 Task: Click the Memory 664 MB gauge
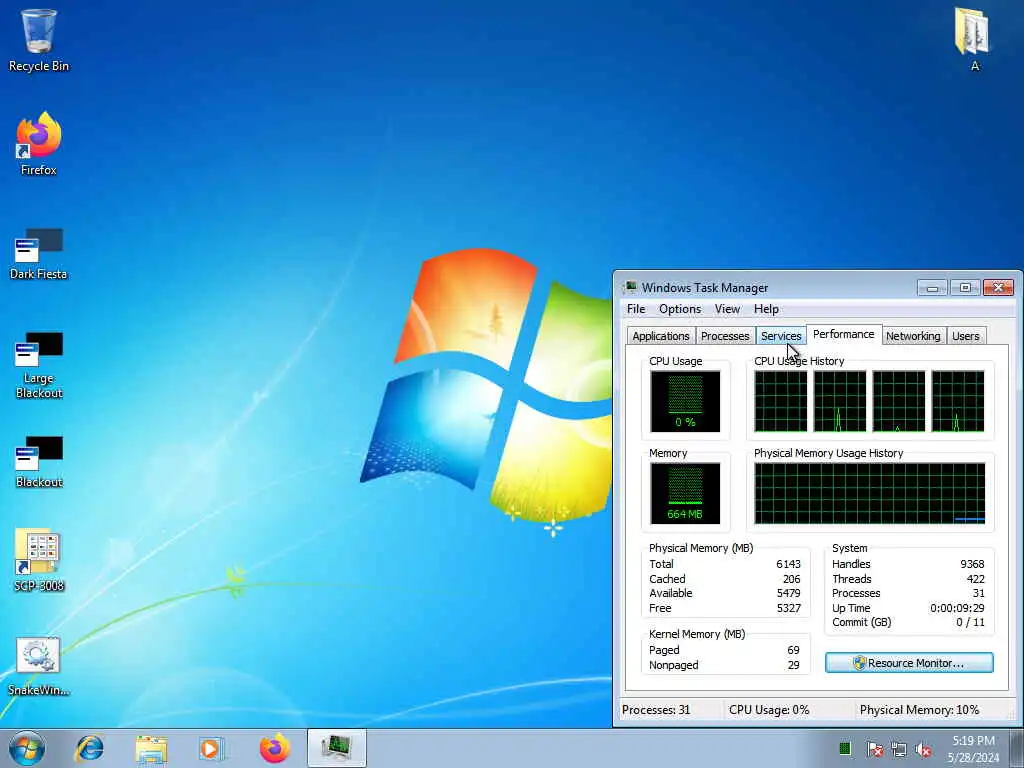tap(685, 493)
